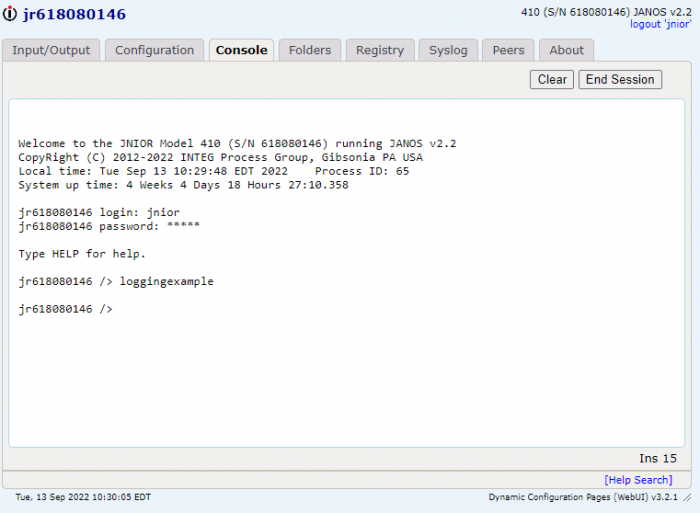Open the Peers tab

pyautogui.click(x=508, y=50)
